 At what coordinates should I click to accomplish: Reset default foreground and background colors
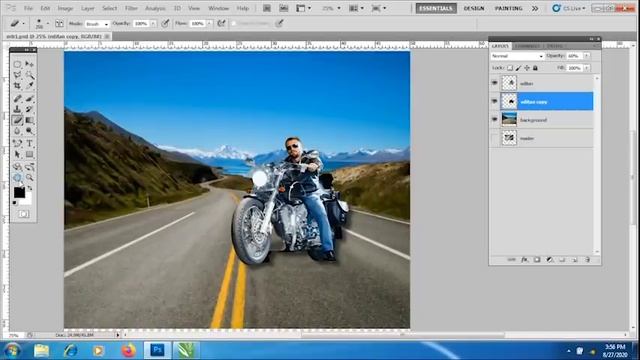click(15, 202)
